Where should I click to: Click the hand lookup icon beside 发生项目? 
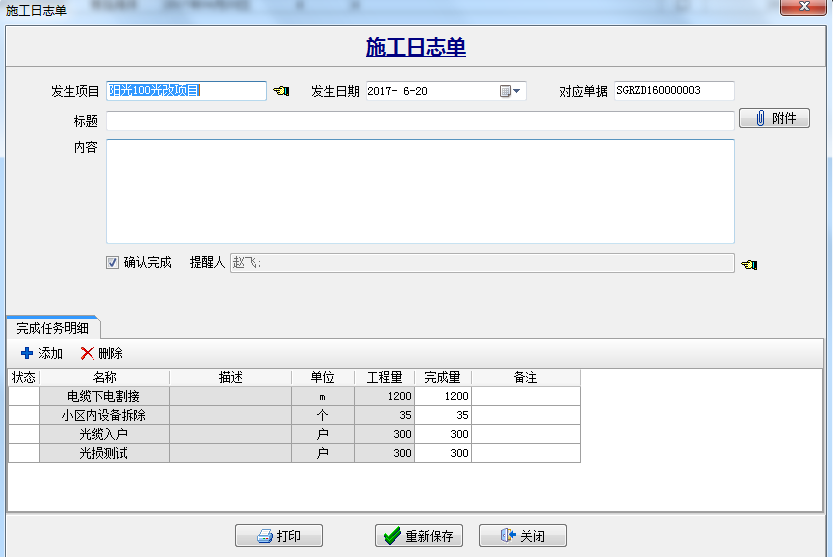[x=281, y=91]
